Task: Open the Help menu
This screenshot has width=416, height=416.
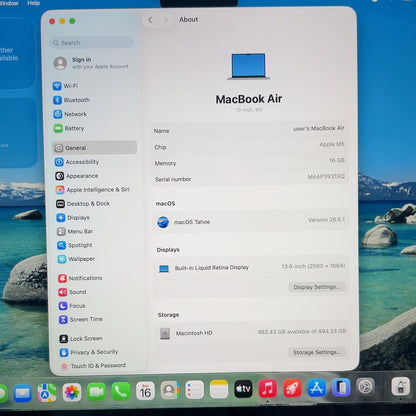Action: (x=33, y=3)
